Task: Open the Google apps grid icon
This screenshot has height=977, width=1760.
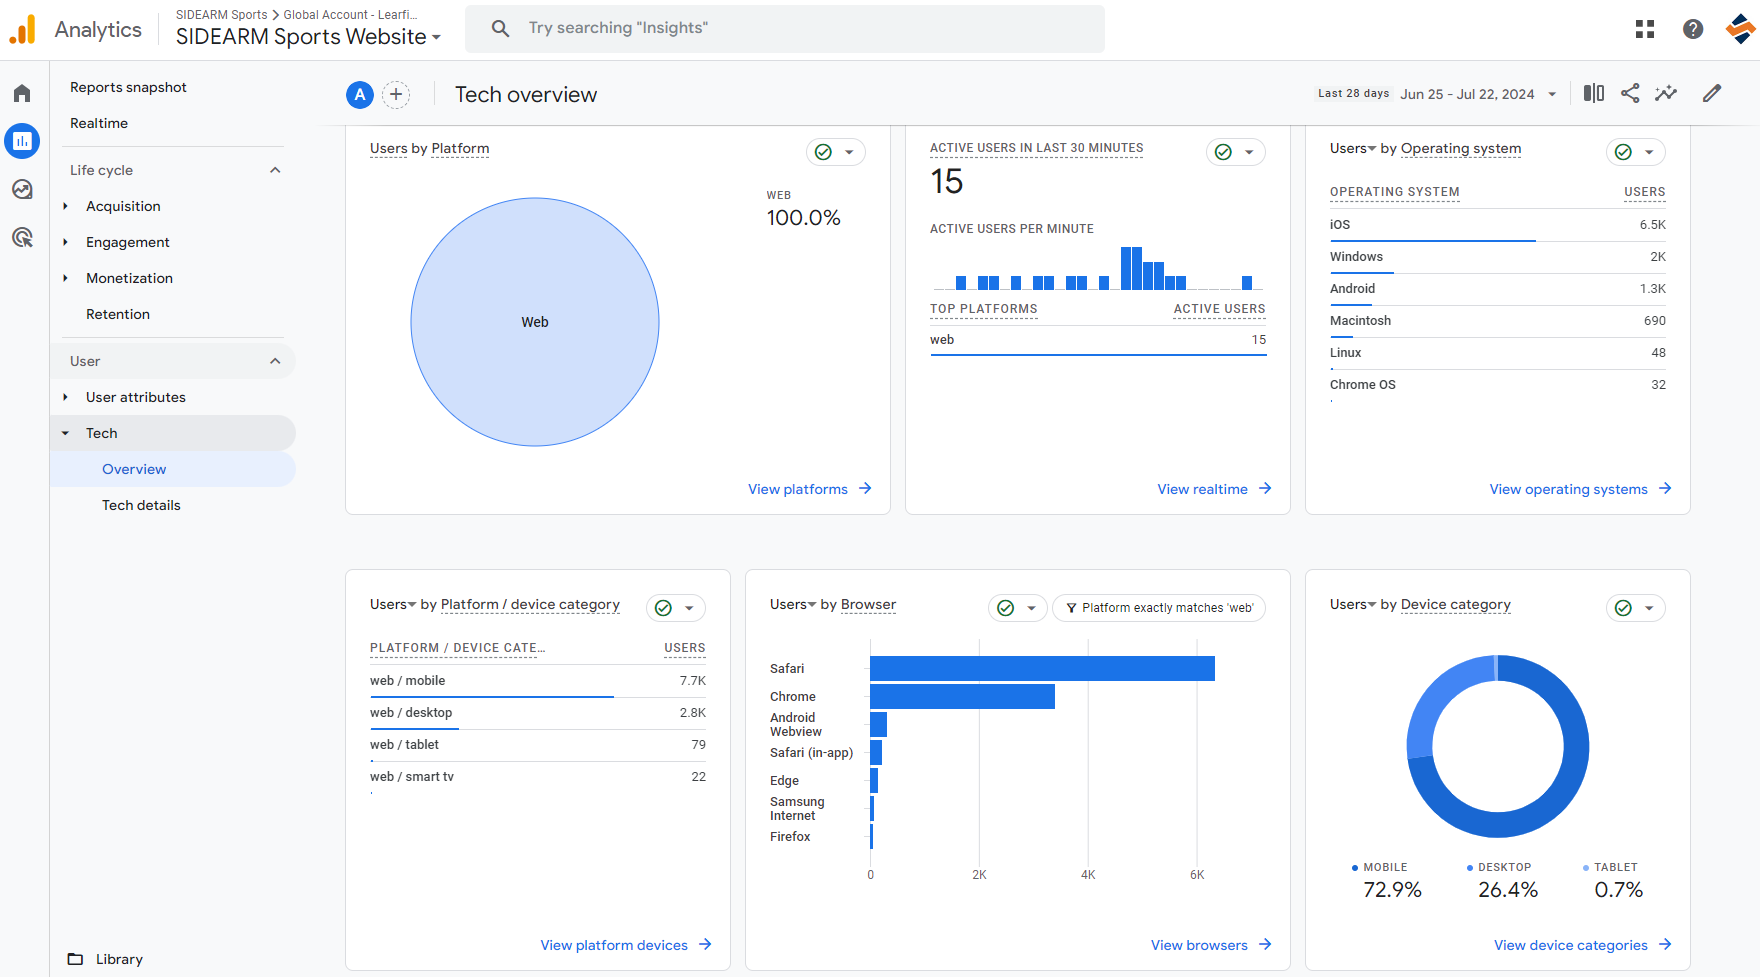Action: (1645, 29)
